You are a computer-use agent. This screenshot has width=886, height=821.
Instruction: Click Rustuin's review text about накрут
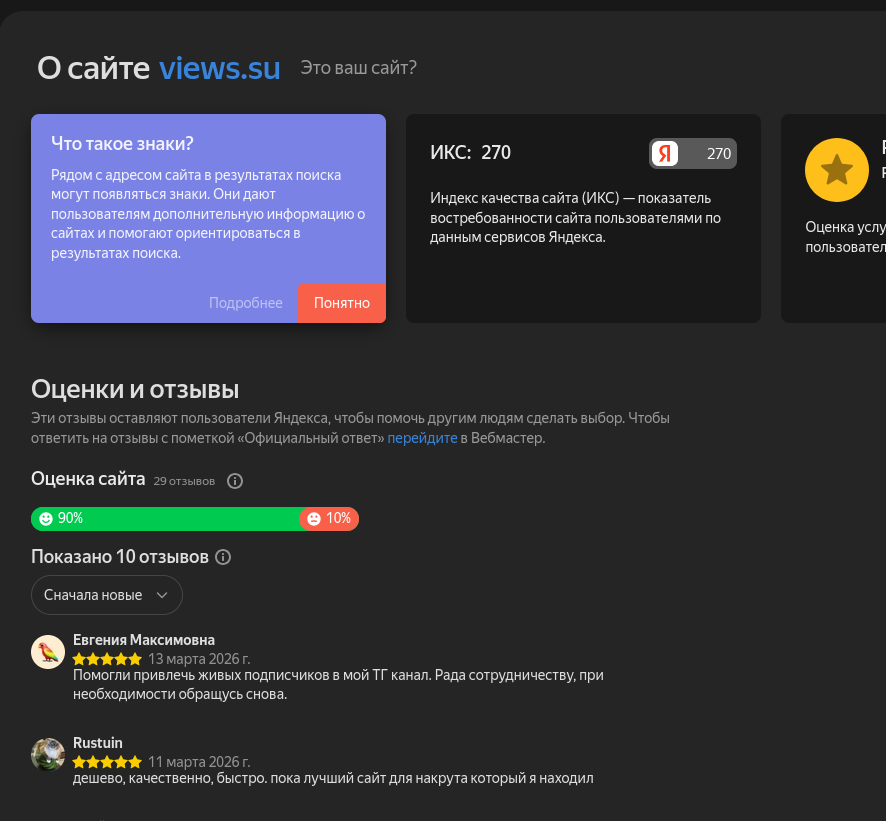pyautogui.click(x=333, y=778)
